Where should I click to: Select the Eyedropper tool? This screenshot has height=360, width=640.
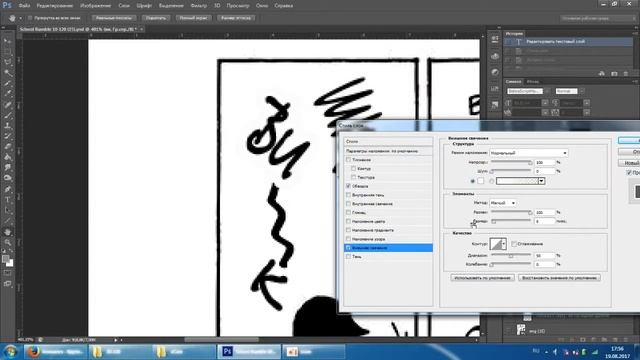[x=7, y=94]
